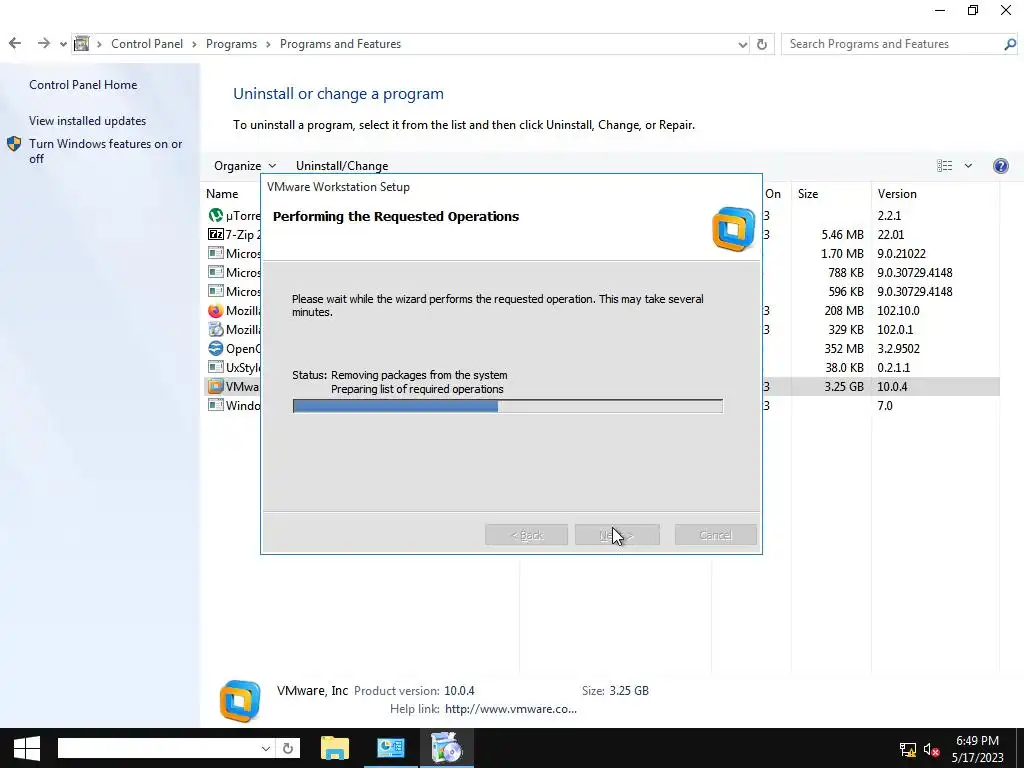Open Control Panel Home link

[83, 85]
